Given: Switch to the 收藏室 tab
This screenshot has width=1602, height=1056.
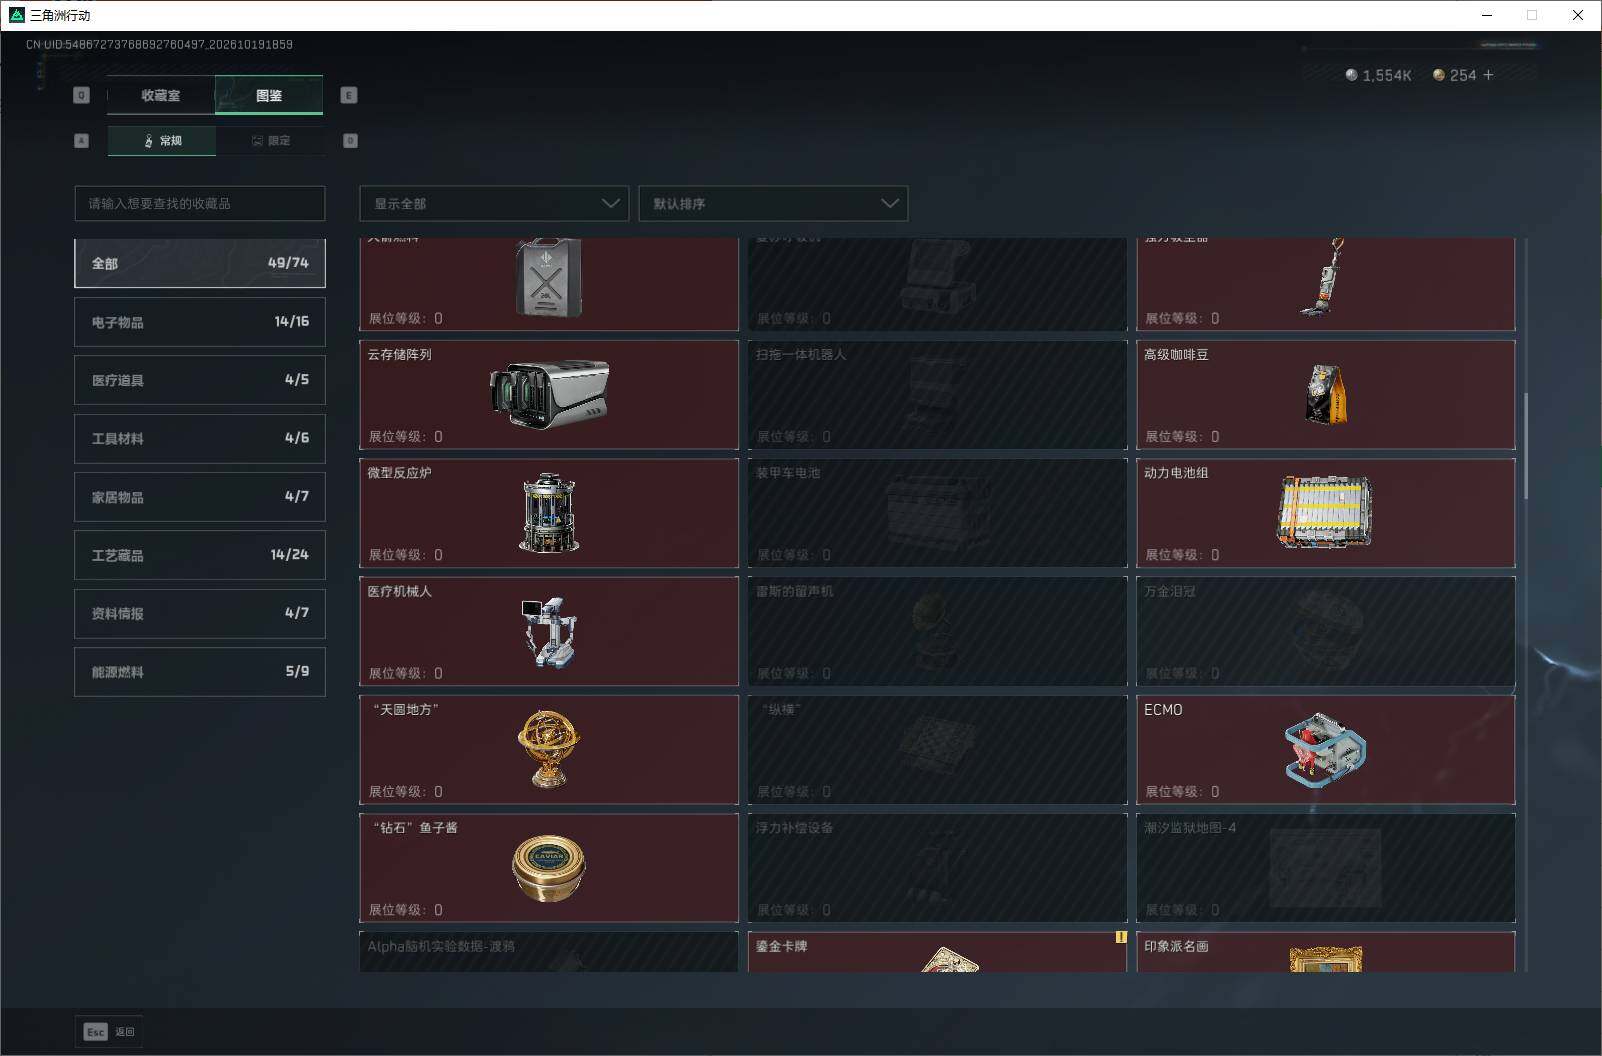Looking at the screenshot, I should tap(161, 95).
